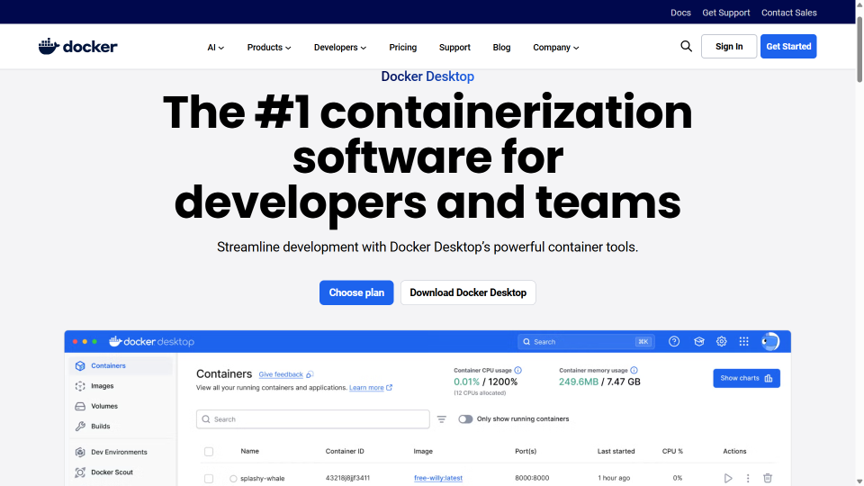Click the page vertical scrollbar thumb
Viewport: 864px width, 486px height.
tap(860, 50)
